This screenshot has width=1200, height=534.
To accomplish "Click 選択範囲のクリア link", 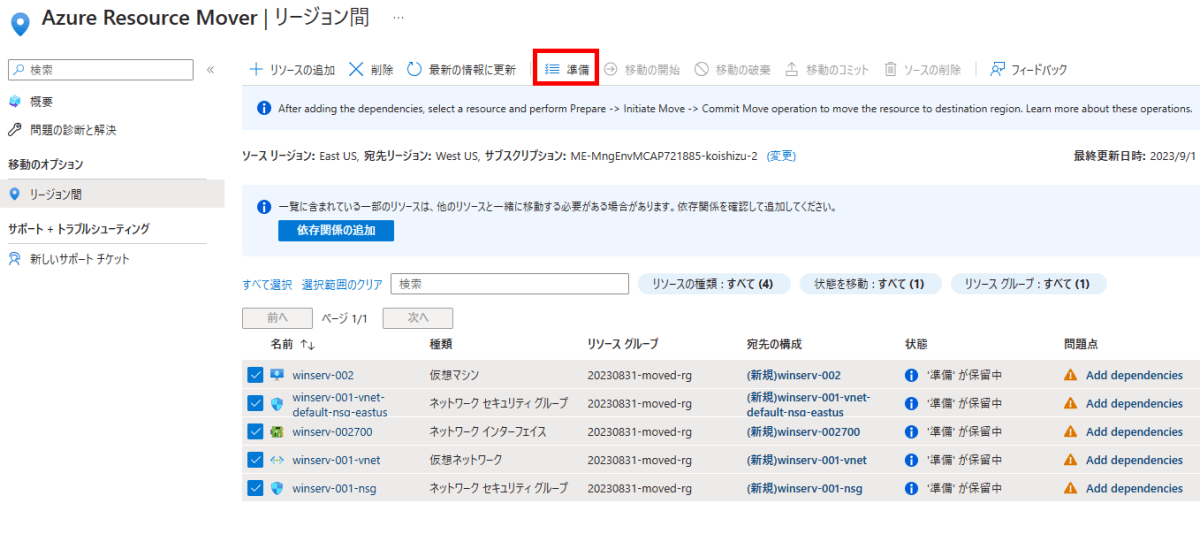I will pyautogui.click(x=342, y=284).
